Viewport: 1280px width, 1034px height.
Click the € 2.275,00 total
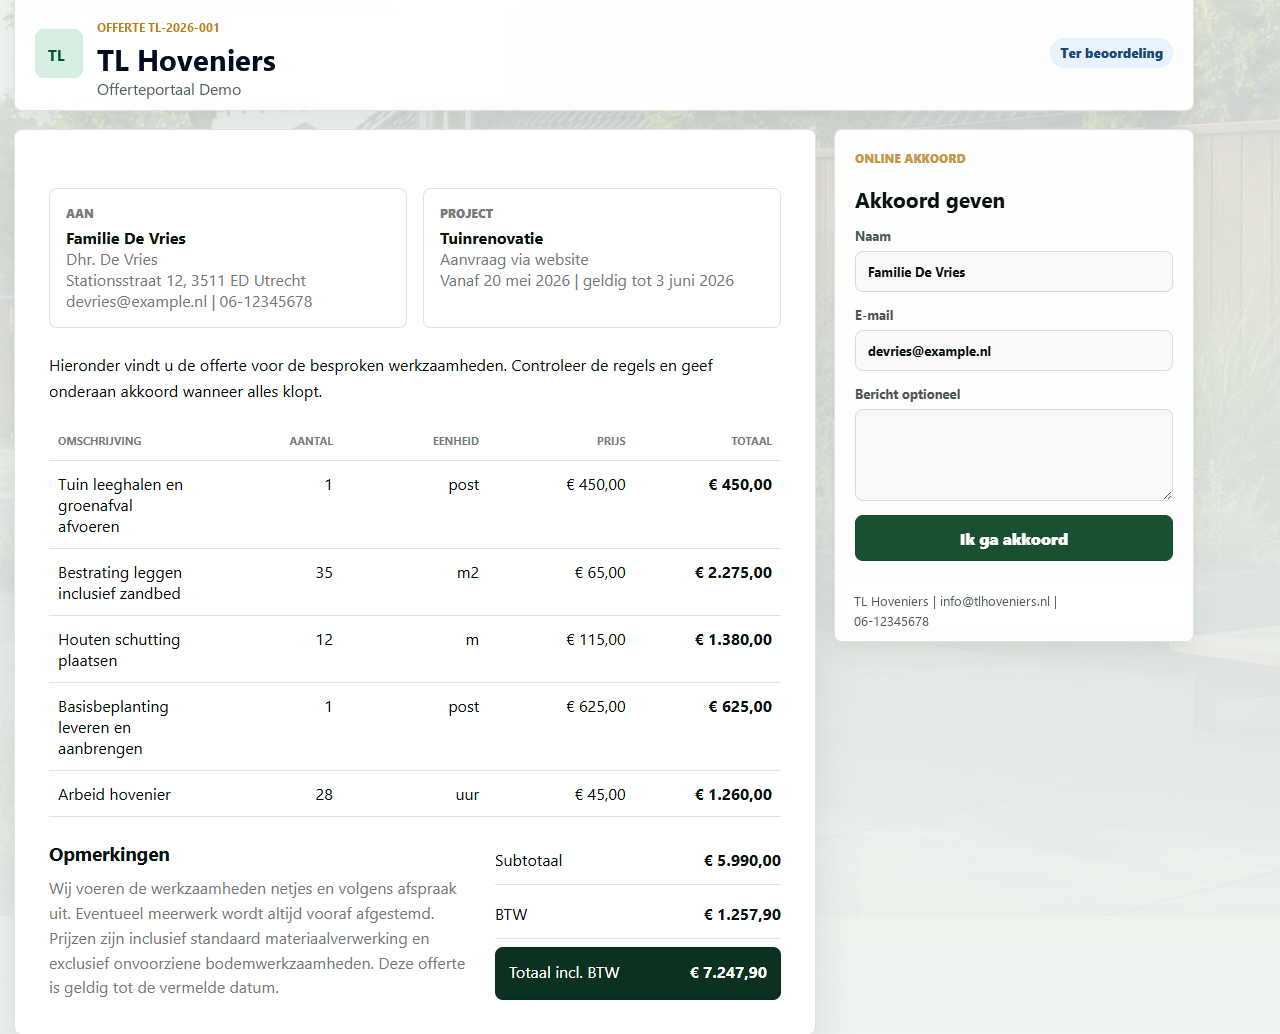coord(733,573)
